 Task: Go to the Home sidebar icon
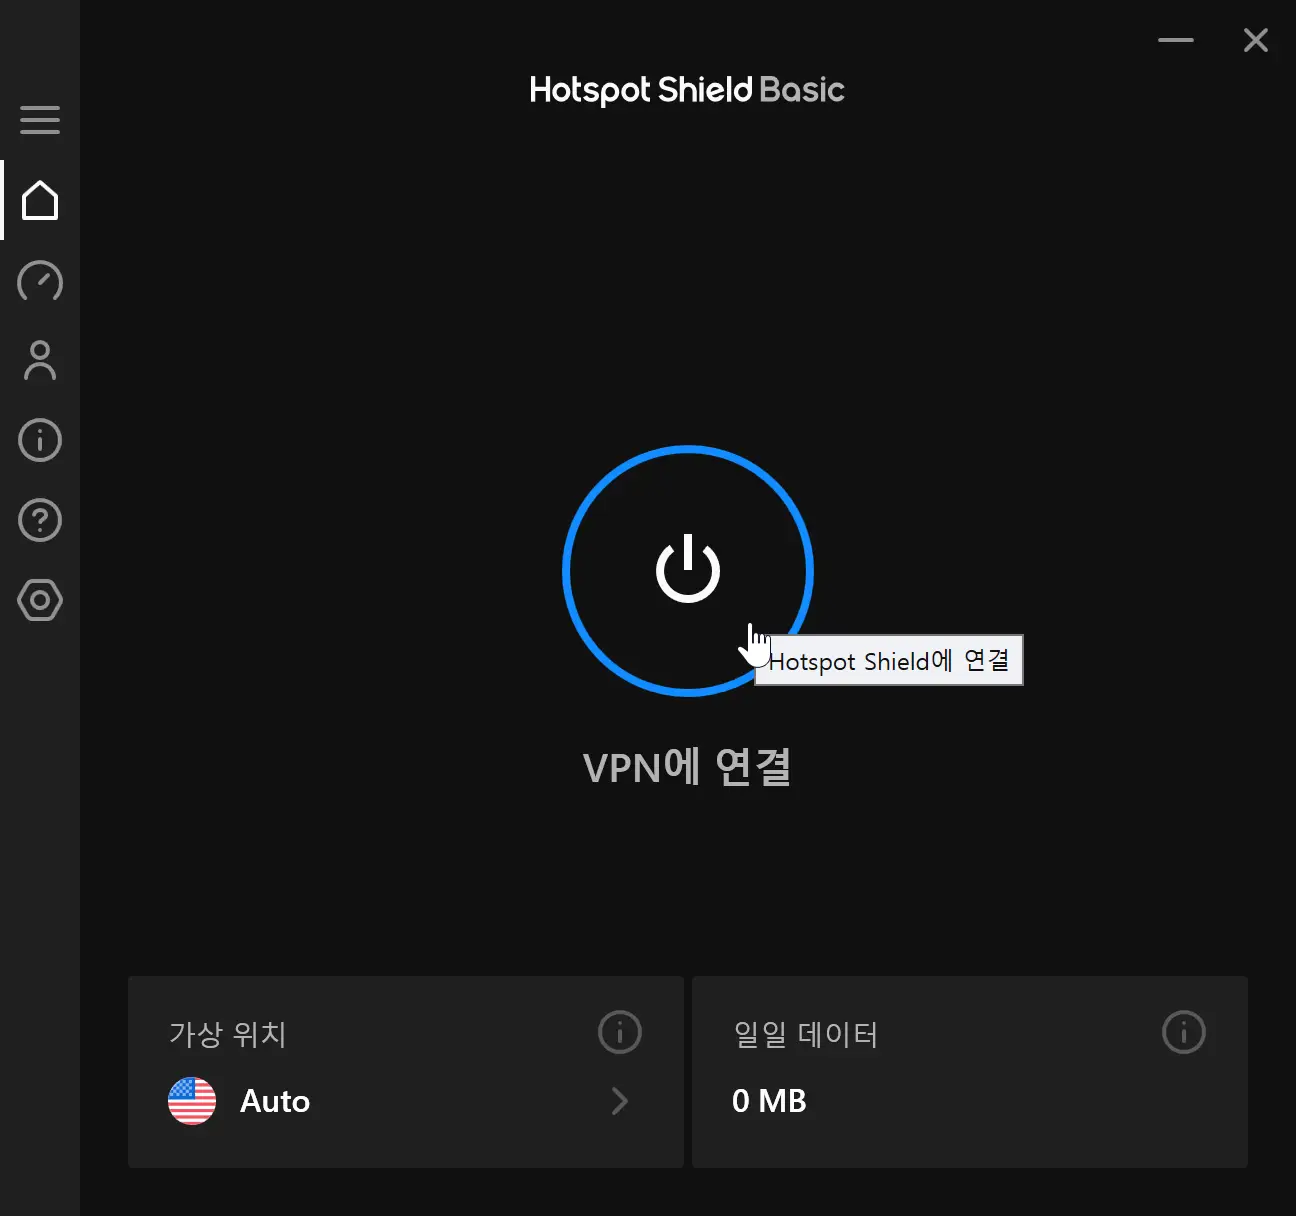click(40, 200)
